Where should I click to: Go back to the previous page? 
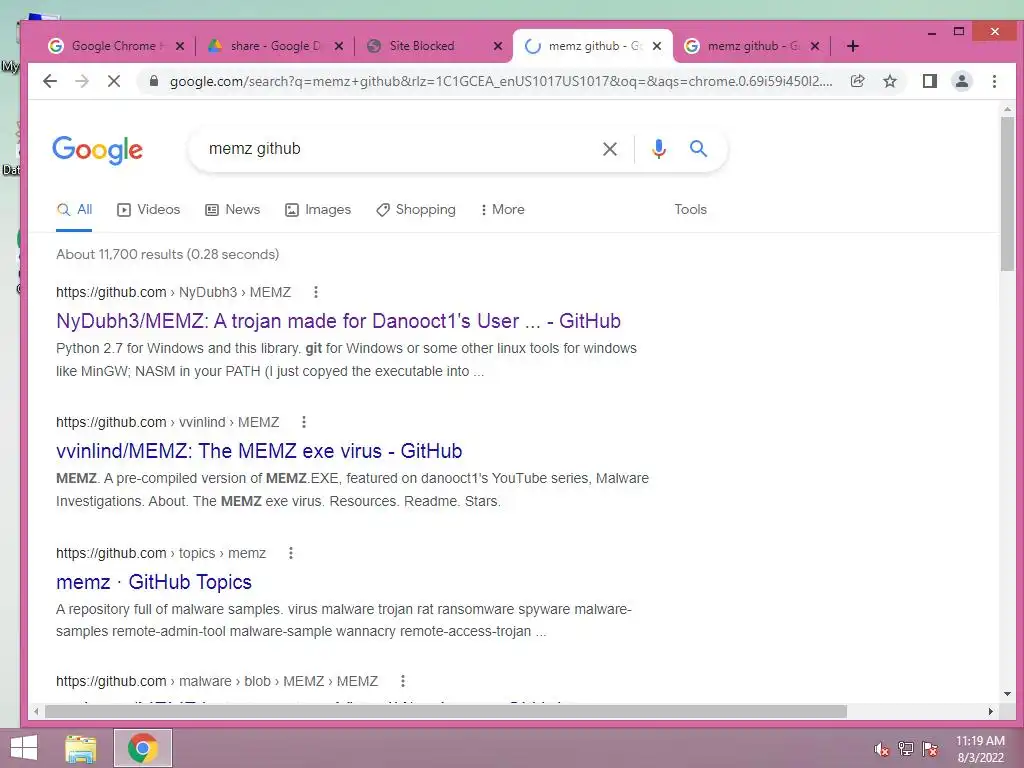50,81
